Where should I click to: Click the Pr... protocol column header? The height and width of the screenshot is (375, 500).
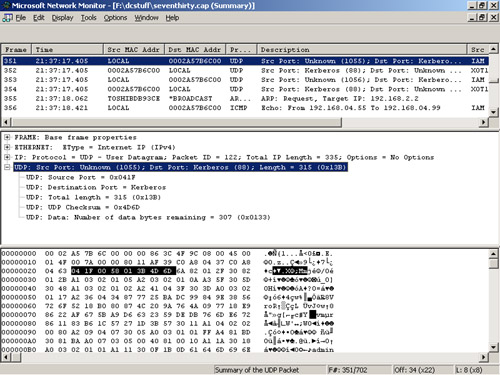[241, 49]
